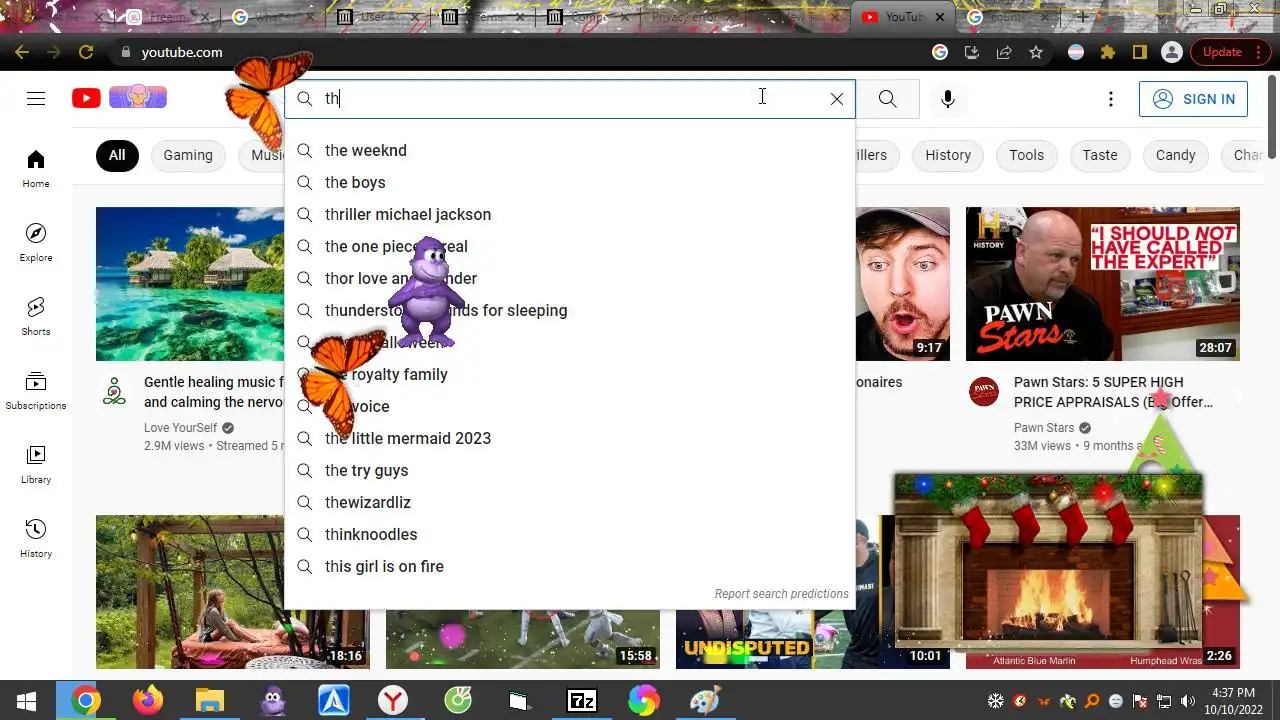1280x720 pixels.
Task: Choose the suggestion 'the boys'
Action: tap(570, 182)
